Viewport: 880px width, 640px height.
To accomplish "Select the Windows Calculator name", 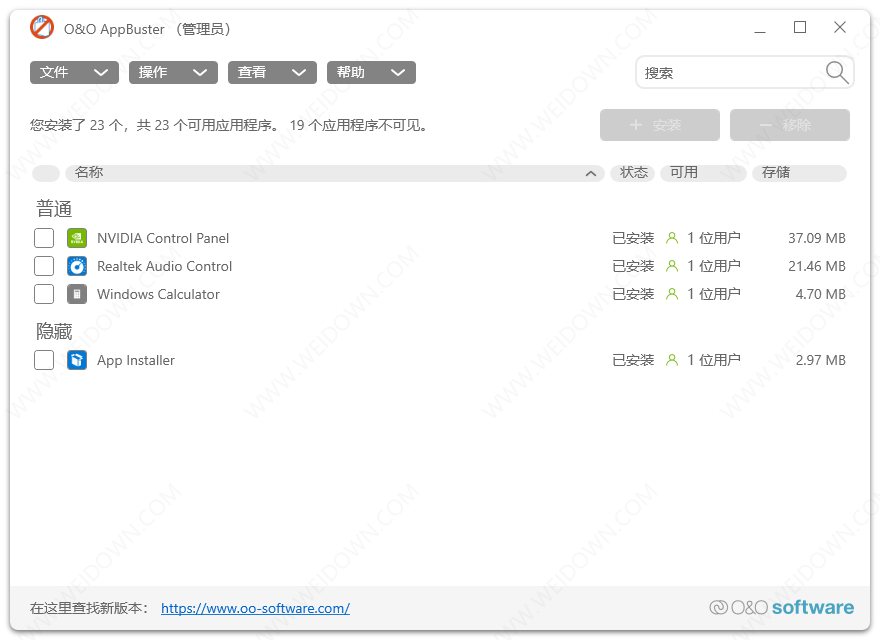I will tap(158, 294).
